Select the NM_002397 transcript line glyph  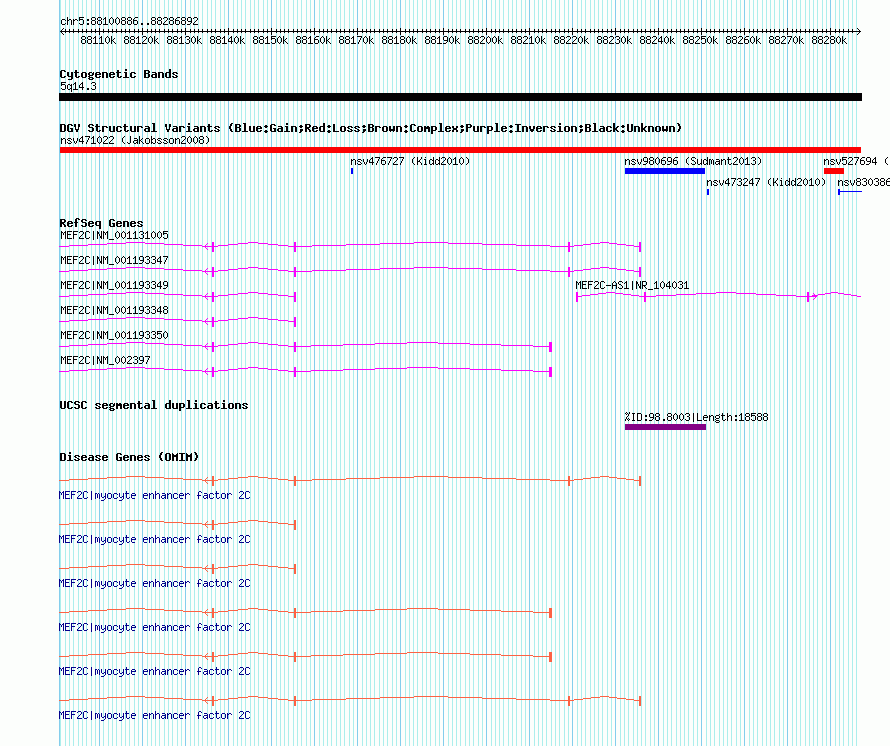pyautogui.click(x=305, y=371)
